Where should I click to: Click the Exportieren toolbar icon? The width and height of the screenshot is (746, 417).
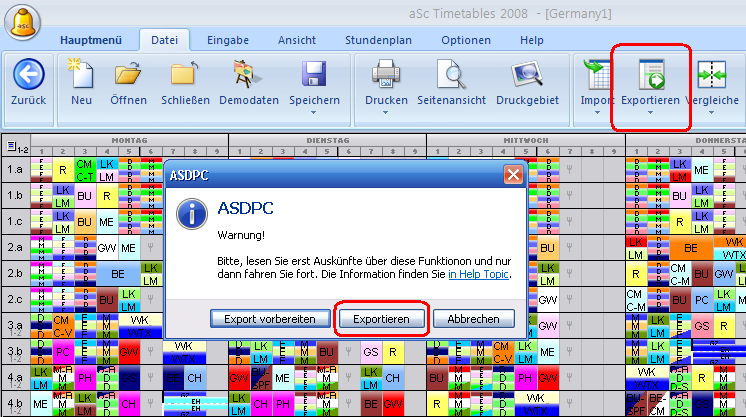[651, 74]
